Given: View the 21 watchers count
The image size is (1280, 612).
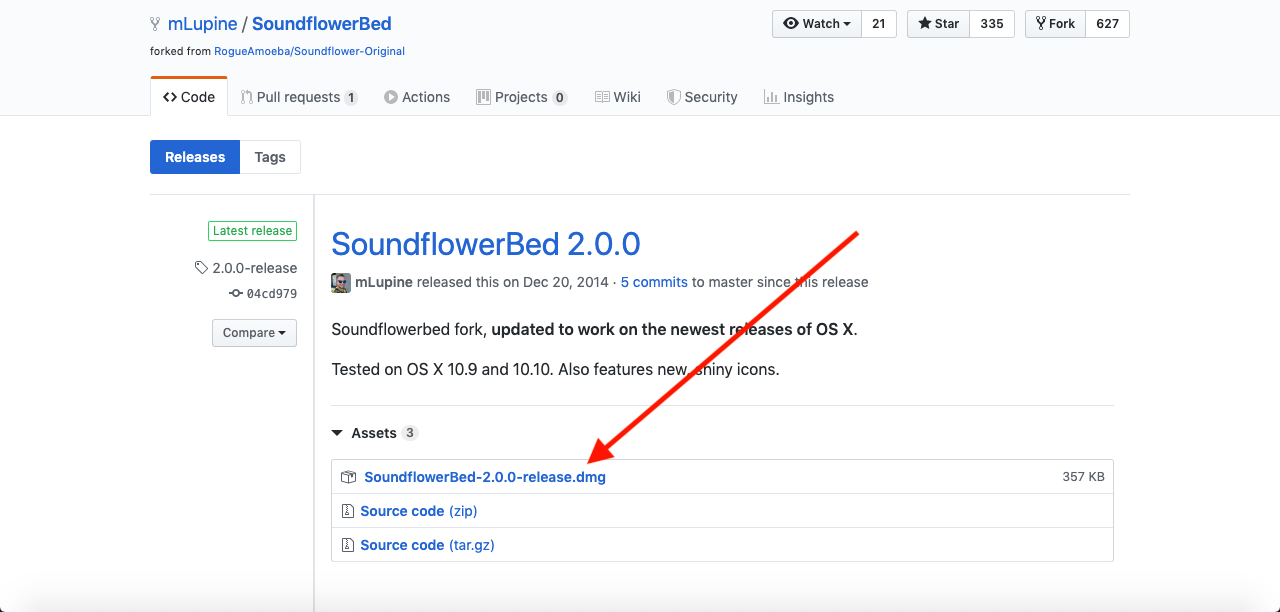Looking at the screenshot, I should pyautogui.click(x=878, y=24).
